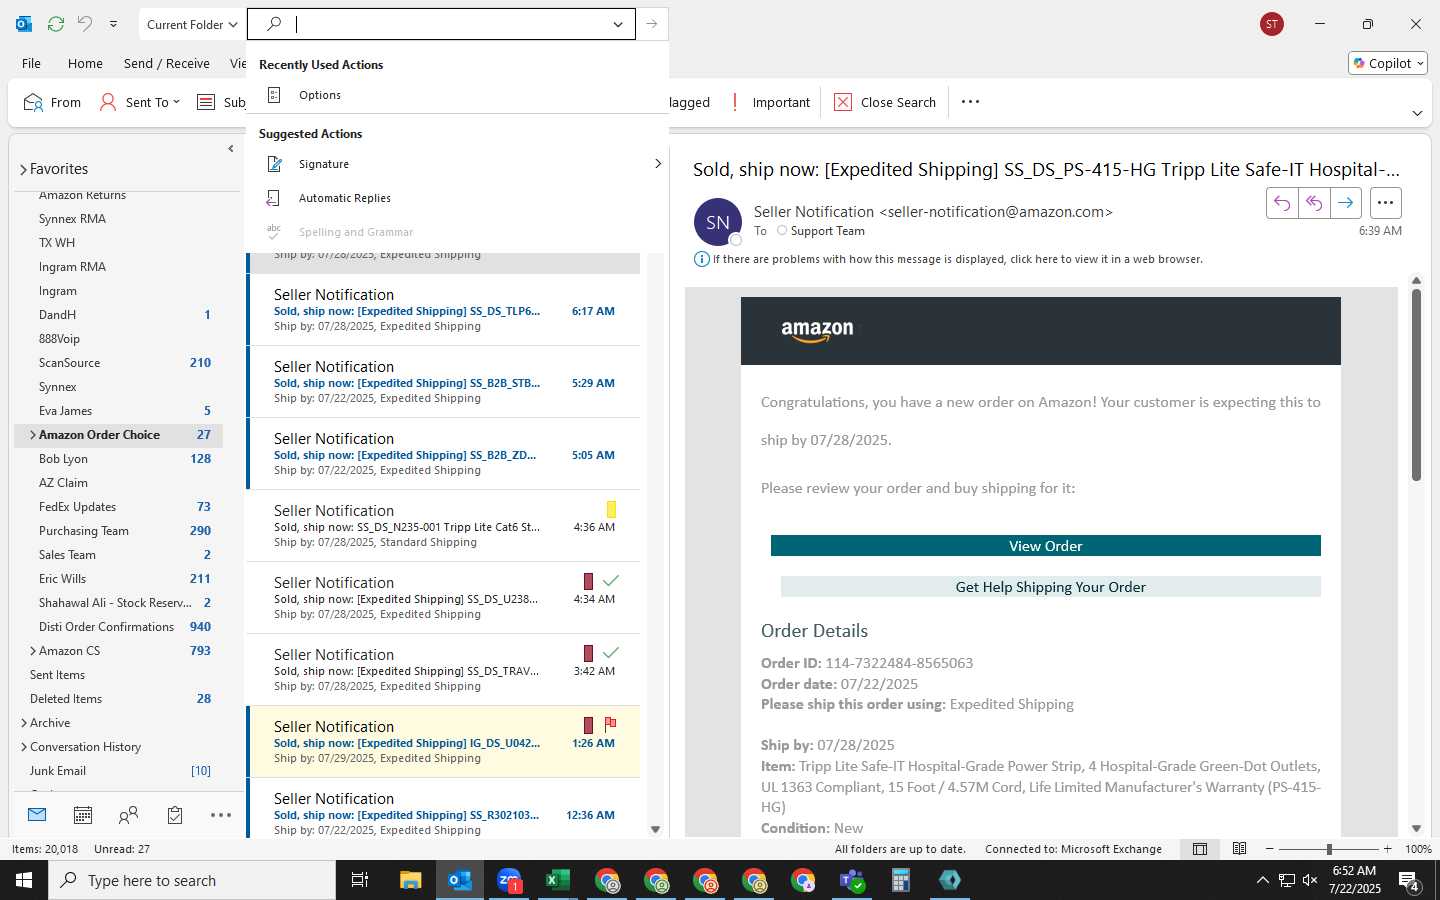Viewport: 1440px width, 900px height.
Task: Click the message list scroll down arrow
Action: (655, 829)
